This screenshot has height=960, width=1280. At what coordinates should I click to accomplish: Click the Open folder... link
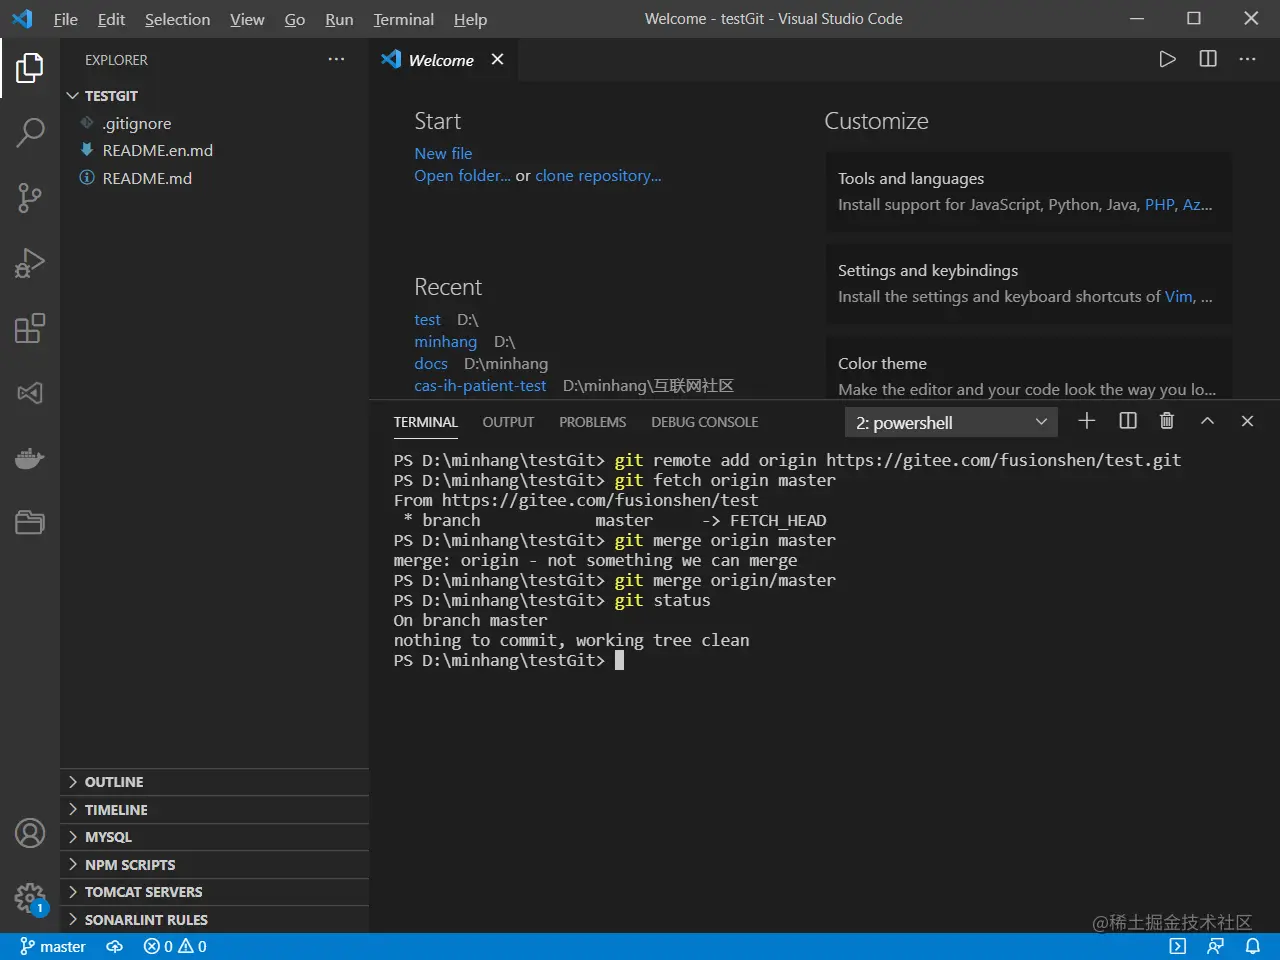tap(462, 175)
